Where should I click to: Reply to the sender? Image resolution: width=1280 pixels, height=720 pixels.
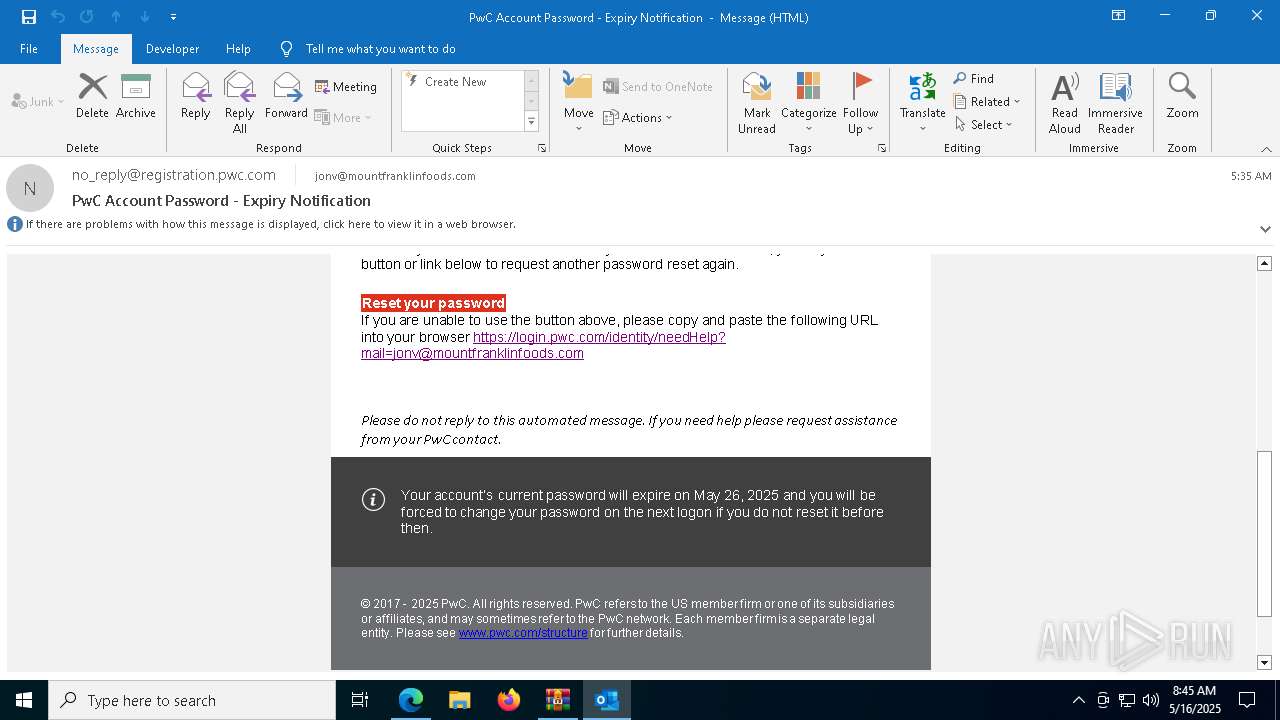pyautogui.click(x=196, y=96)
